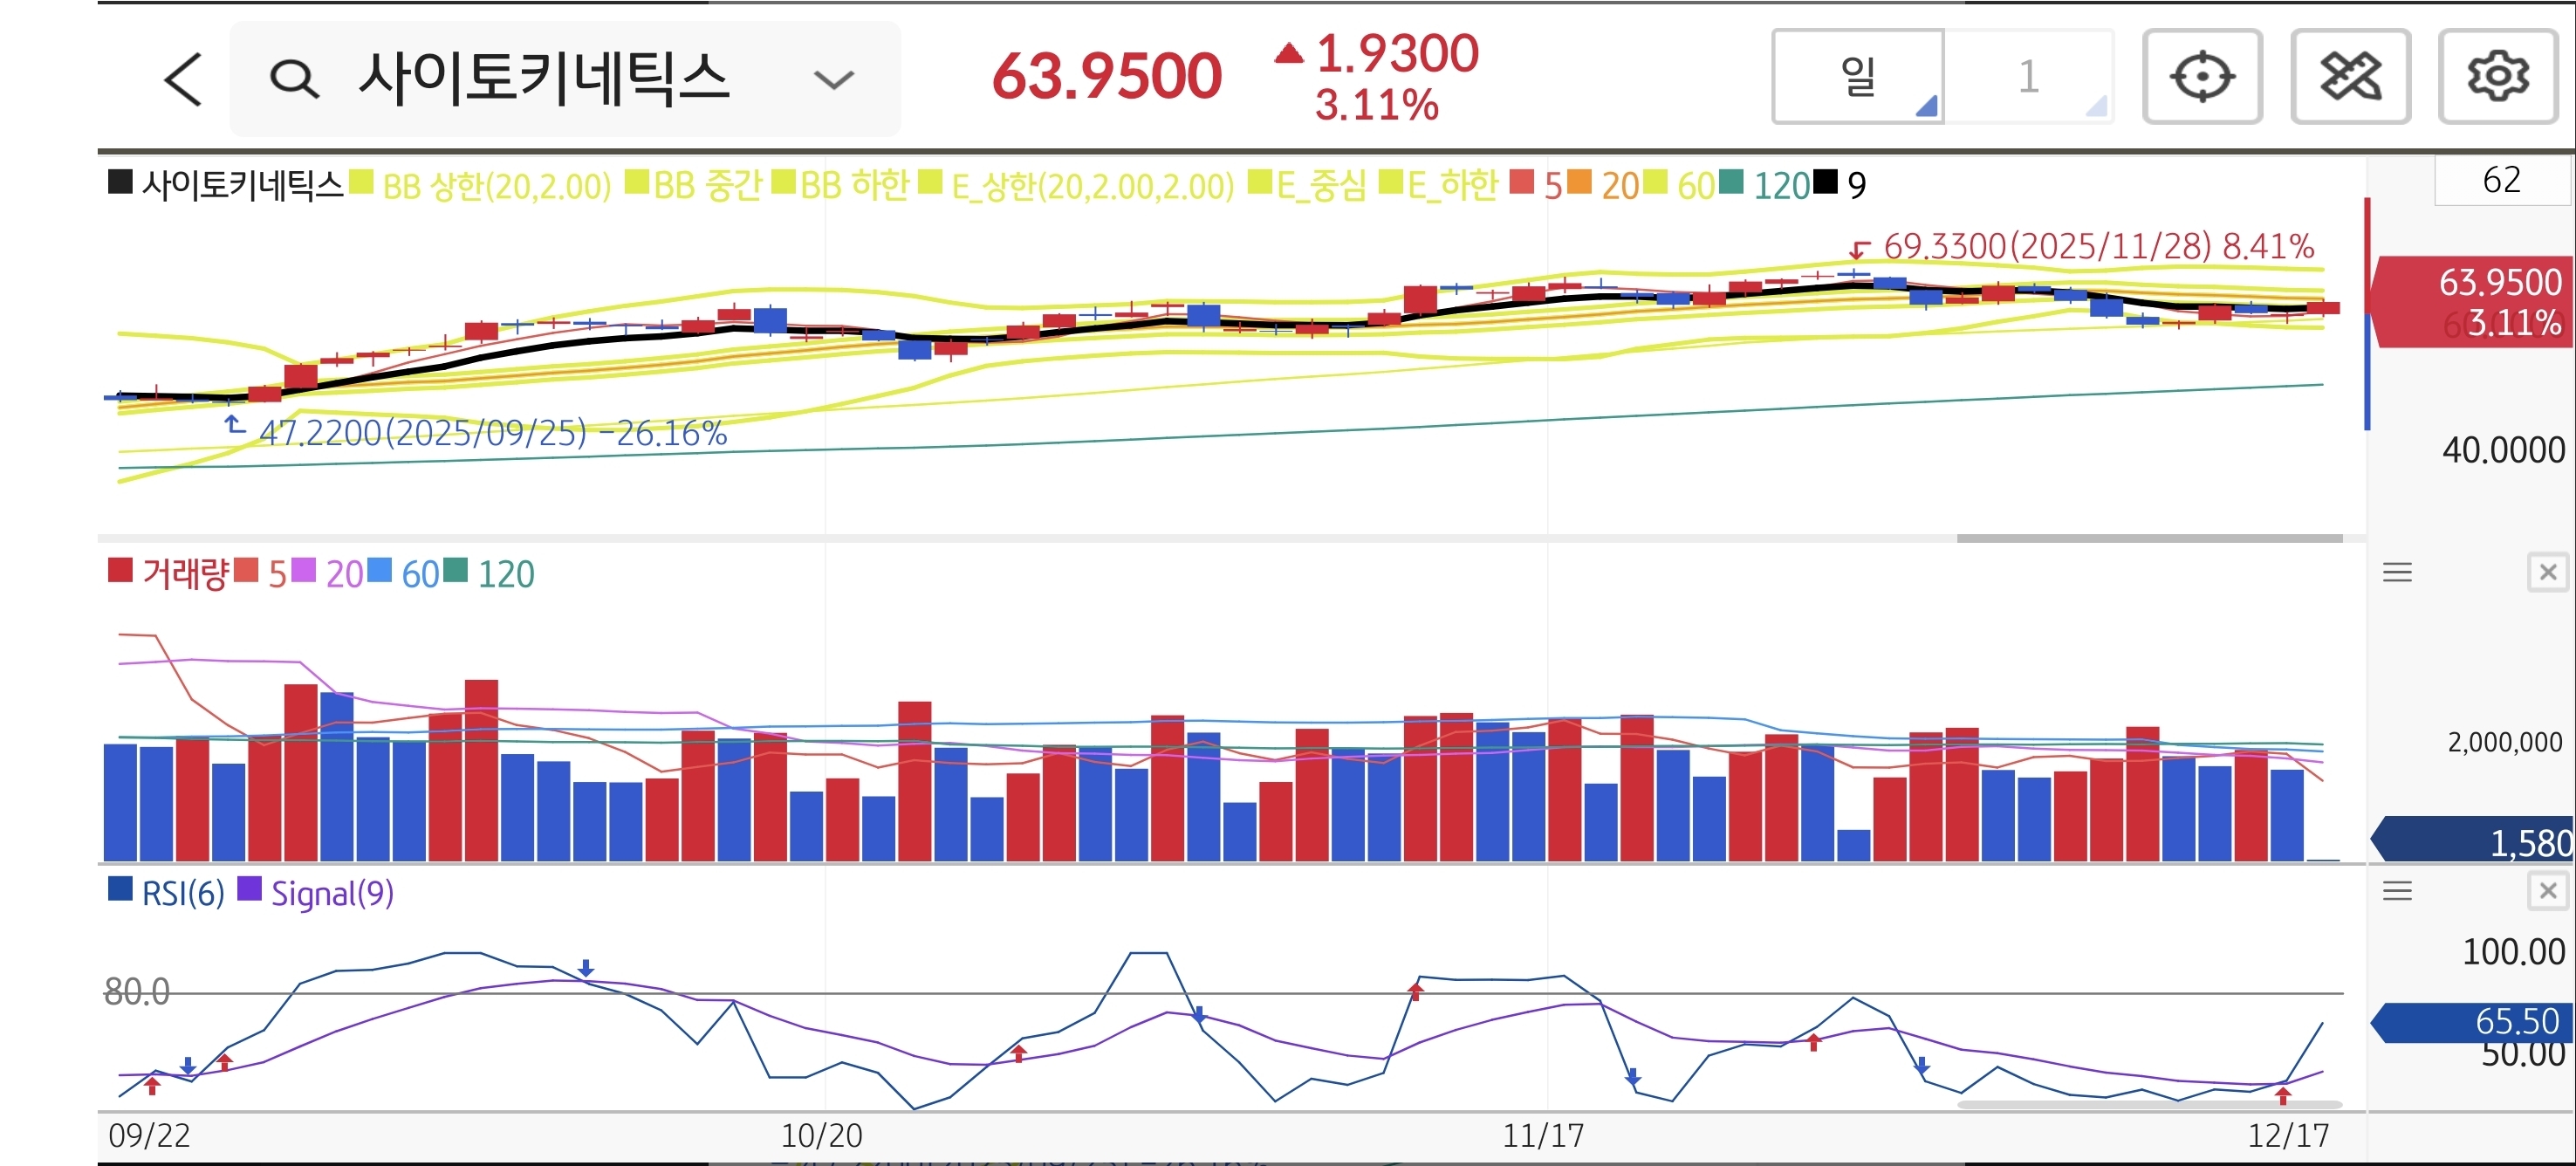Activate the crosshair tracking icon
This screenshot has width=2576, height=1166.
2202,77
